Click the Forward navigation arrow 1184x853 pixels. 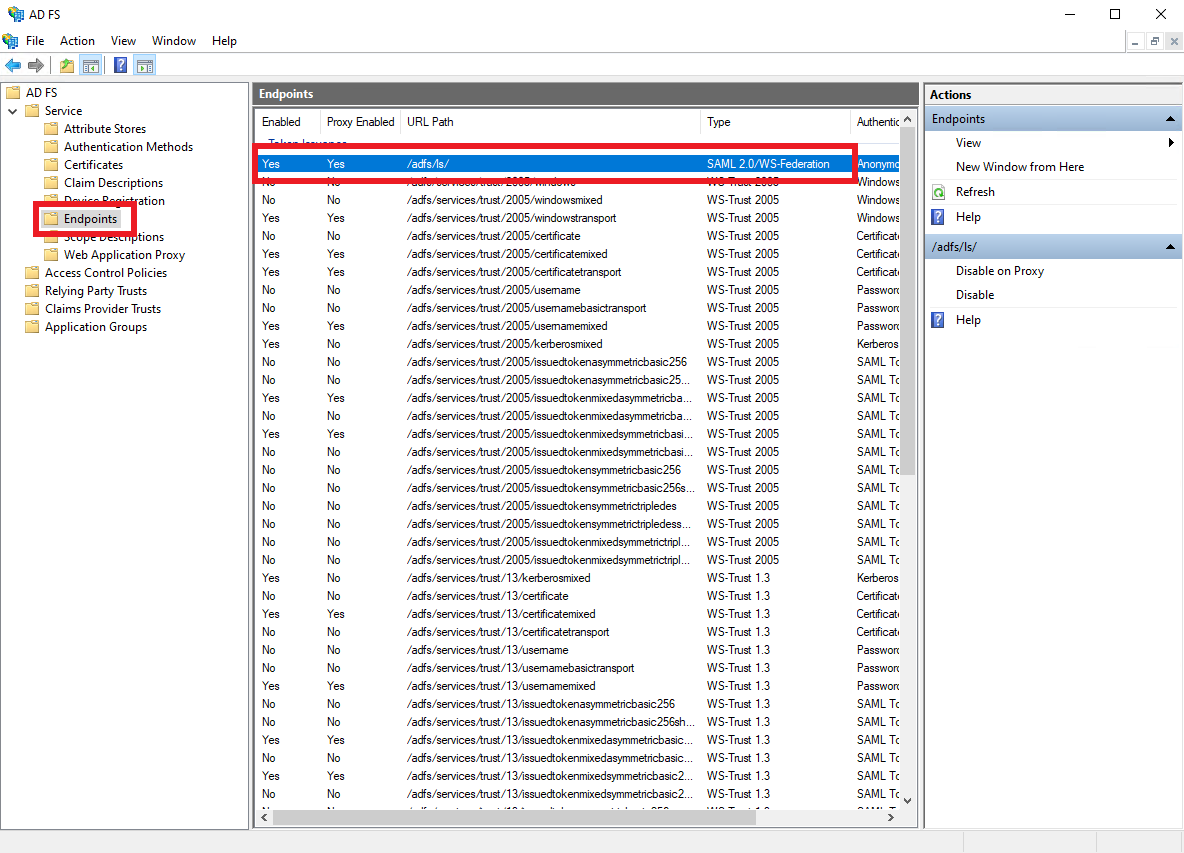37,65
